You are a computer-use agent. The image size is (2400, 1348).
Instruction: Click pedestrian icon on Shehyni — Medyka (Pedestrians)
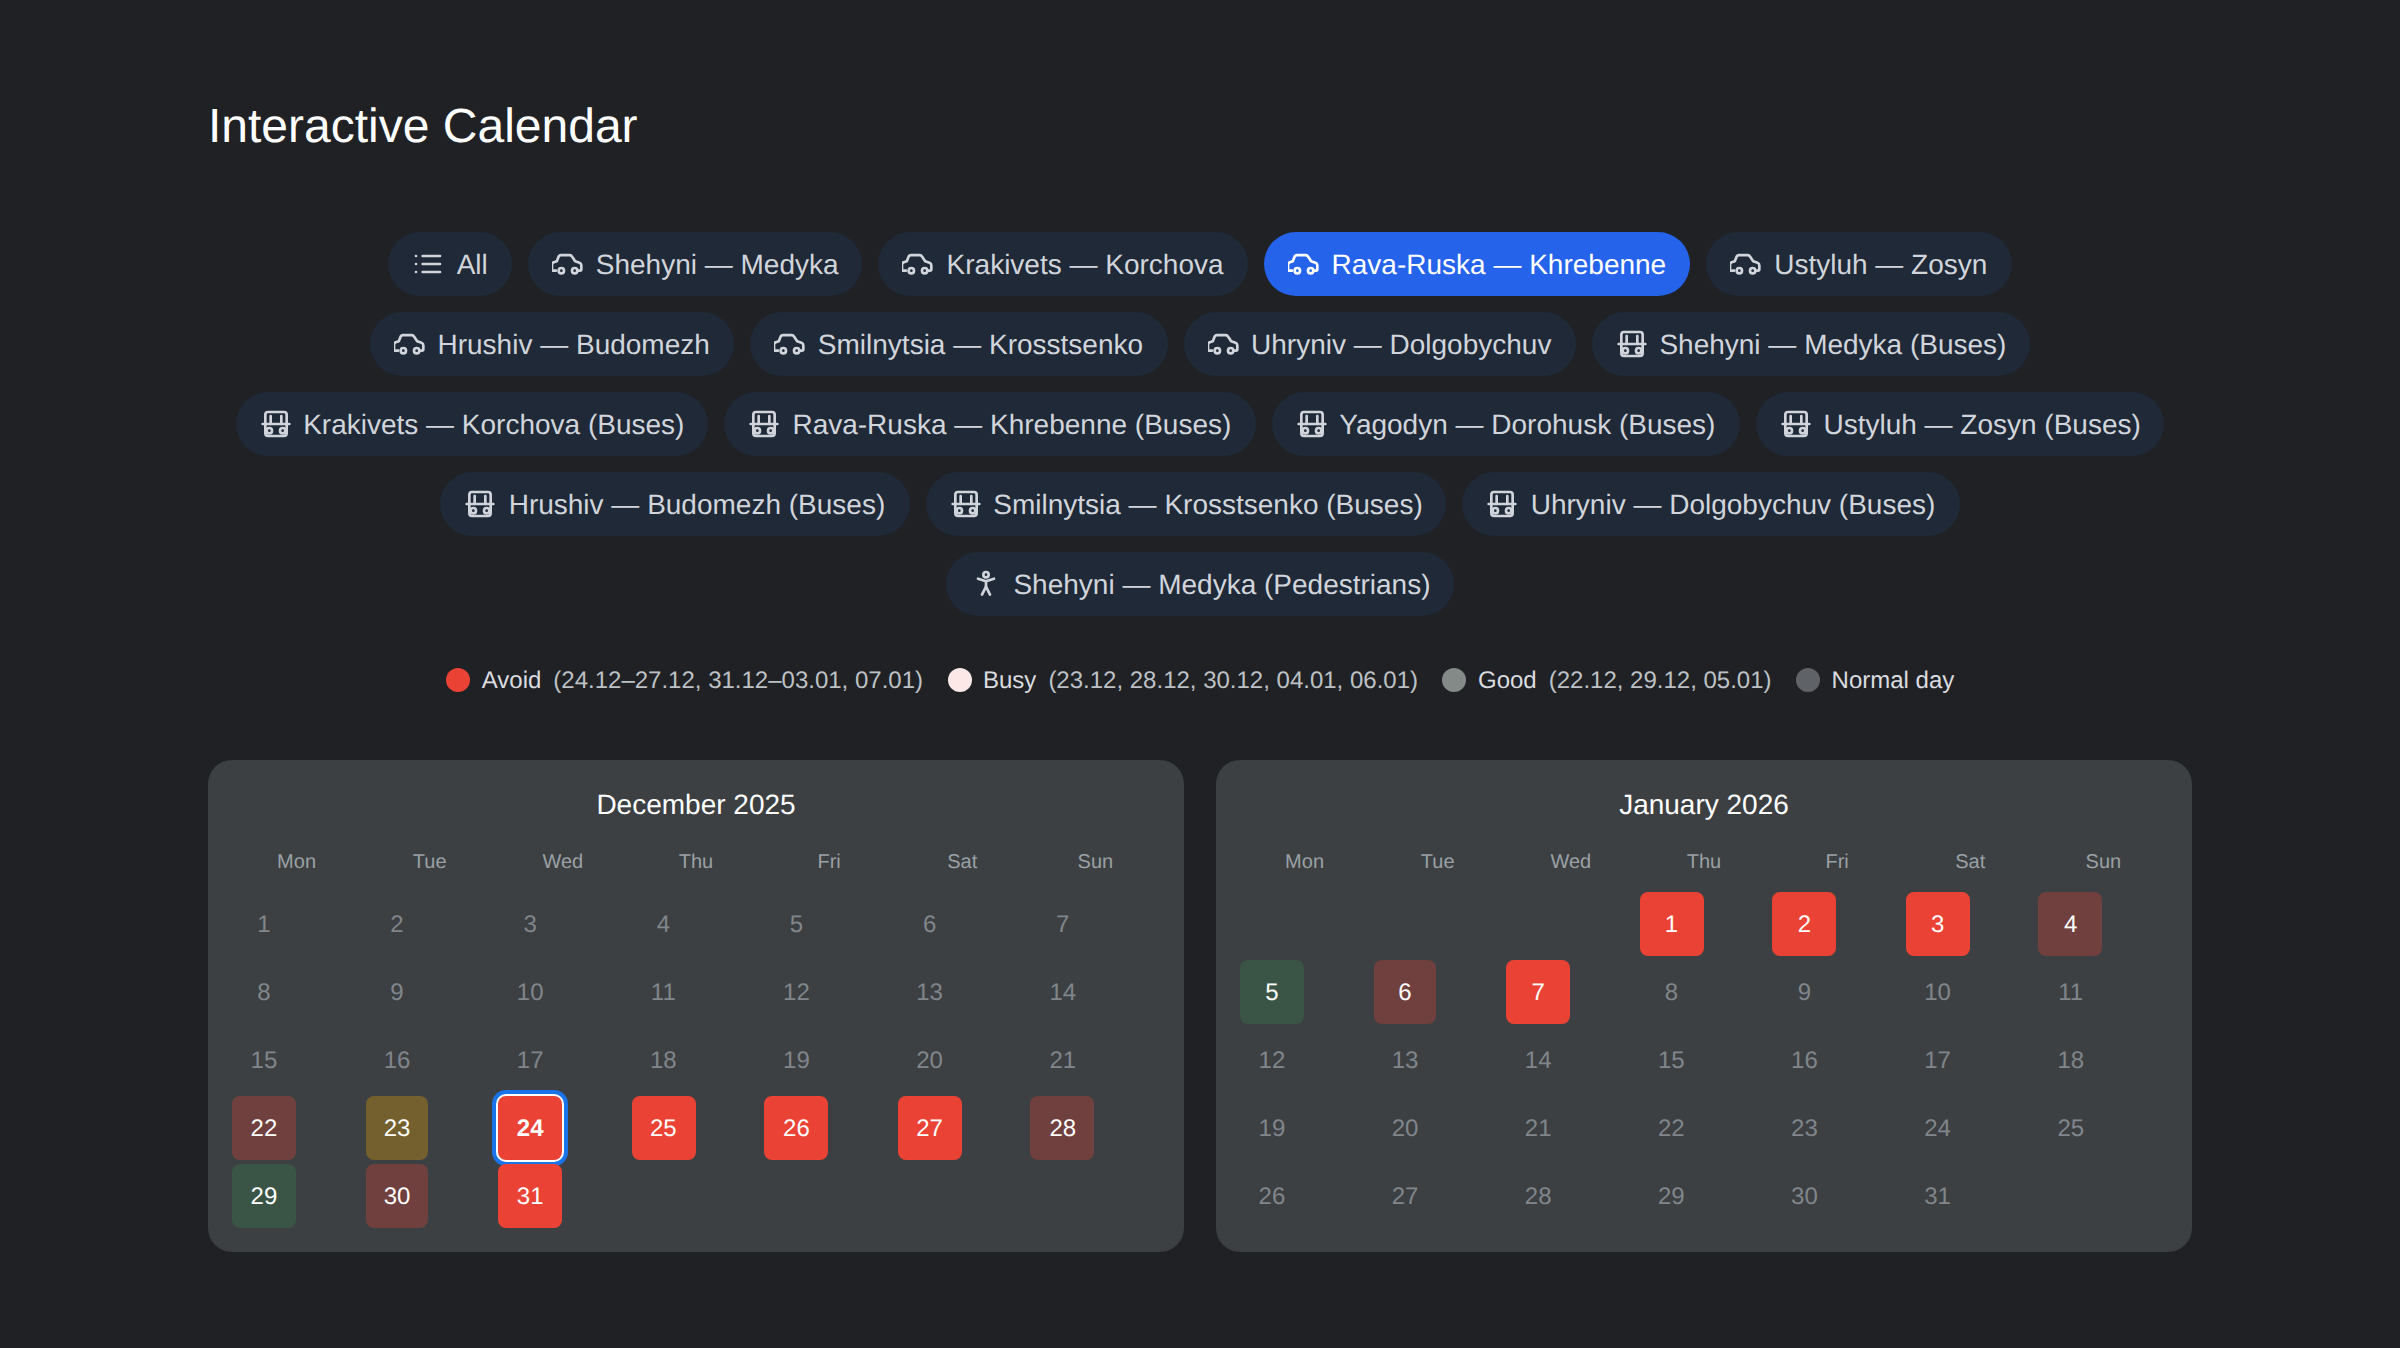[x=986, y=584]
